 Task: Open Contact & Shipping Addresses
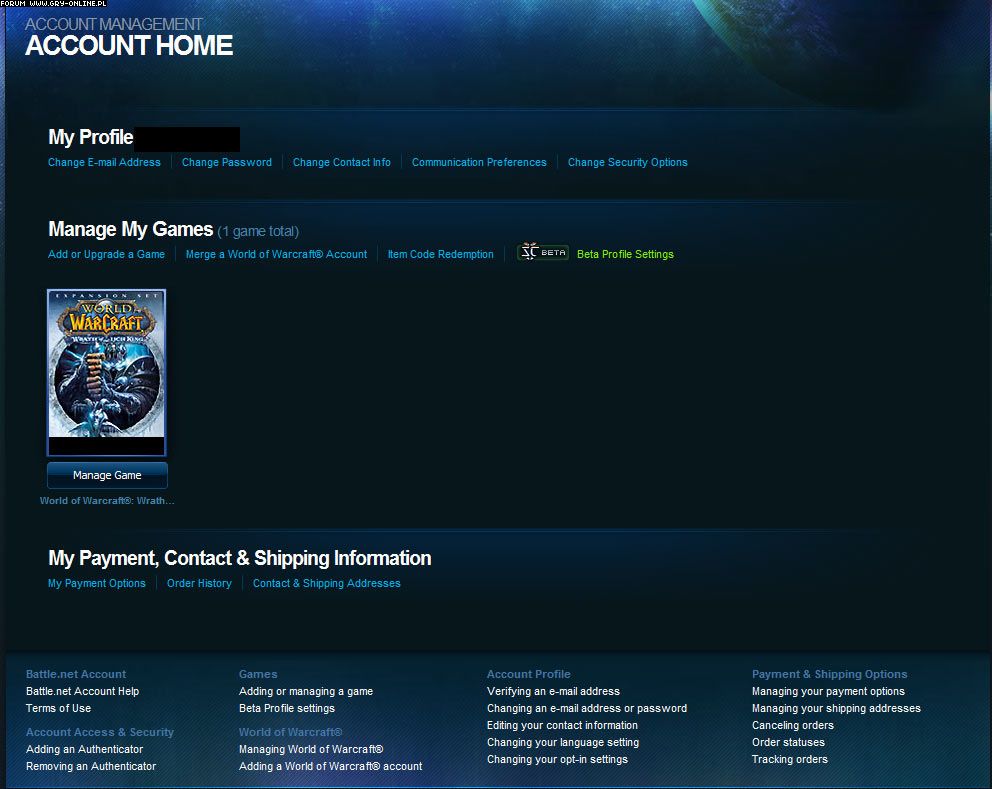click(x=327, y=583)
